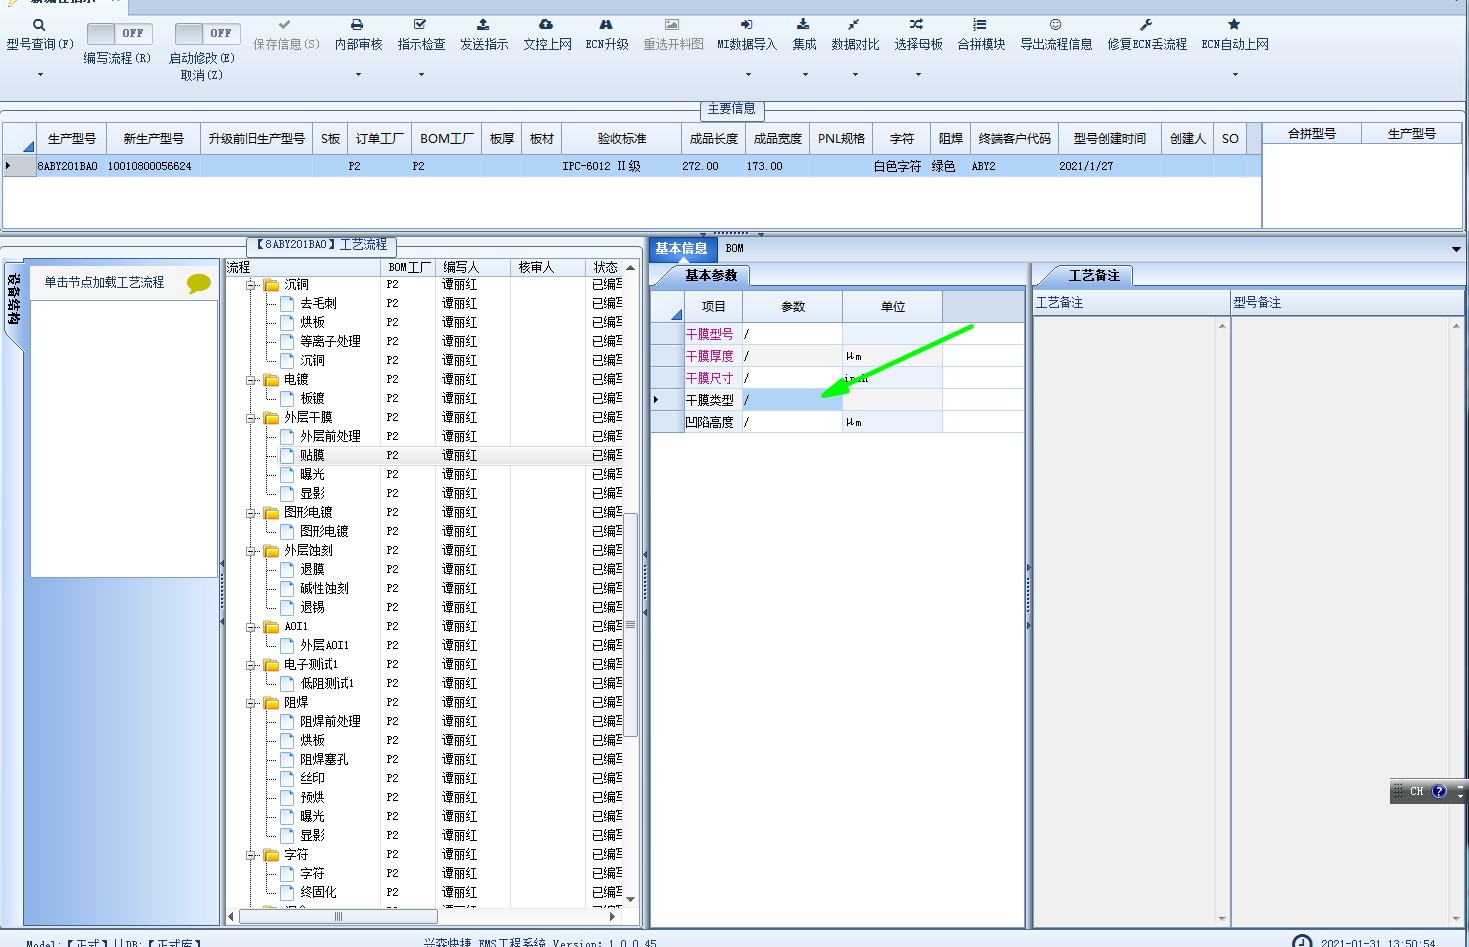Click the MI数据导入 import icon
The height and width of the screenshot is (947, 1469).
pyautogui.click(x=746, y=24)
